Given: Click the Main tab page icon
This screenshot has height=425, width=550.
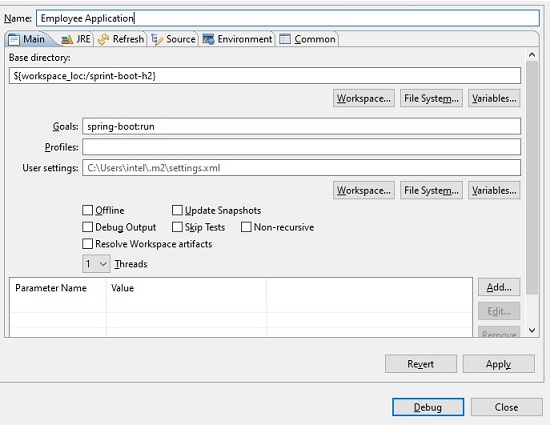Looking at the screenshot, I should 14,39.
